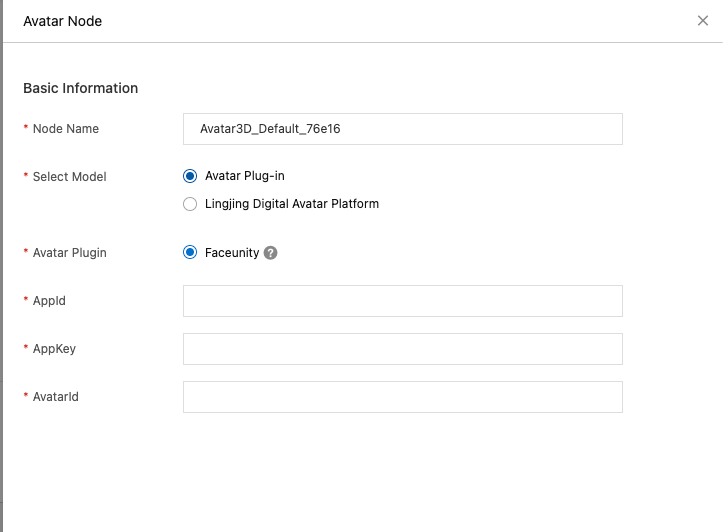Screen dimensions: 723x532
Task: Click into the AppKey input box
Action: coord(402,349)
